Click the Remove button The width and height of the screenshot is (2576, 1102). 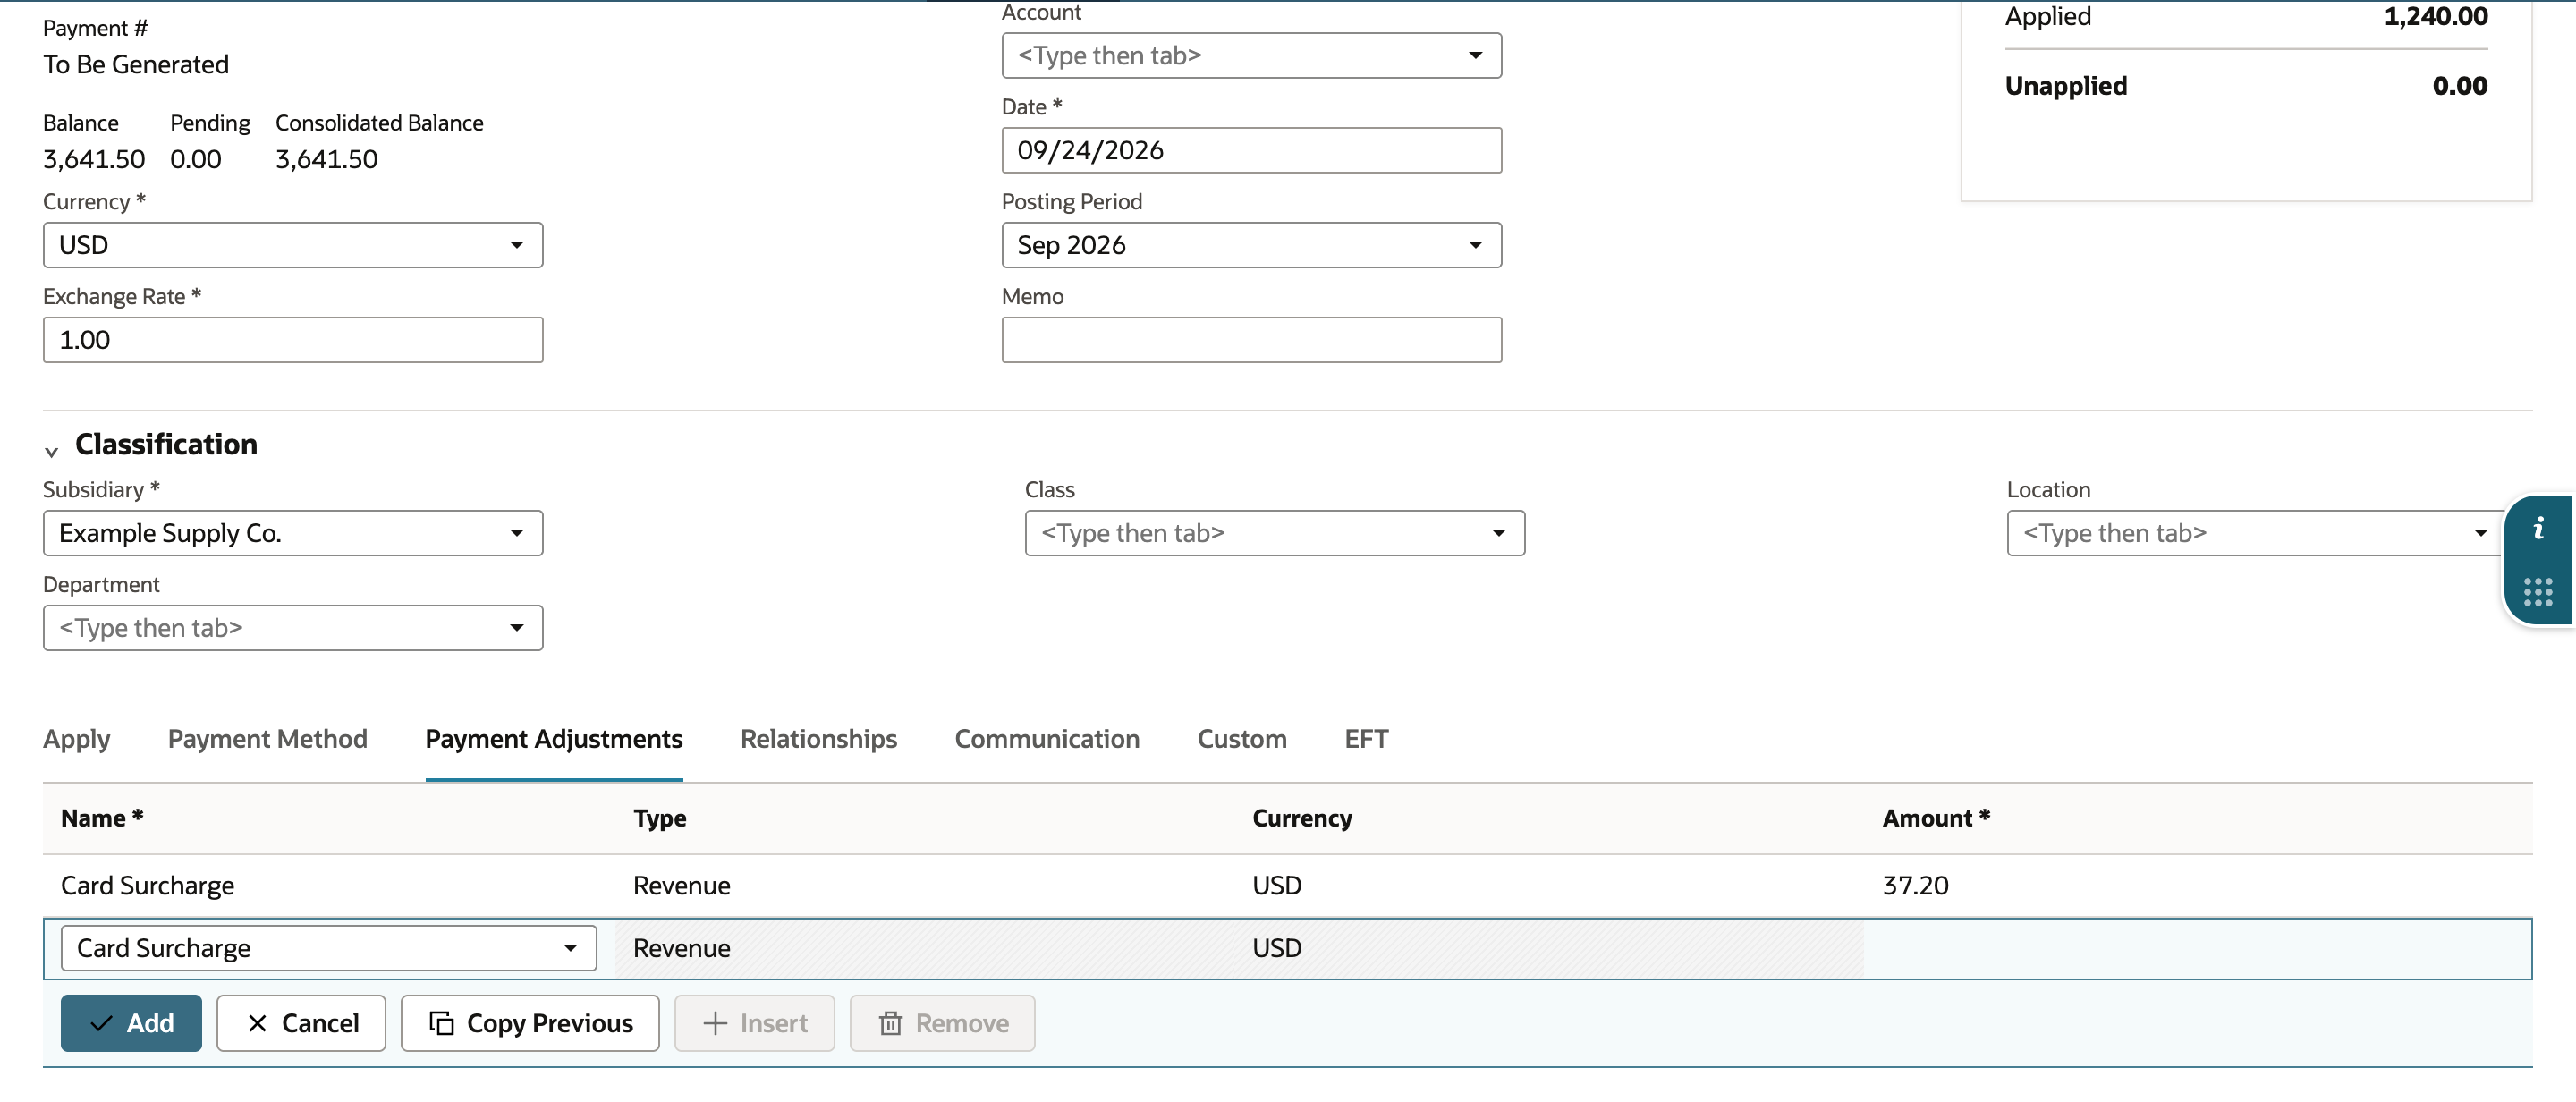tap(942, 1023)
